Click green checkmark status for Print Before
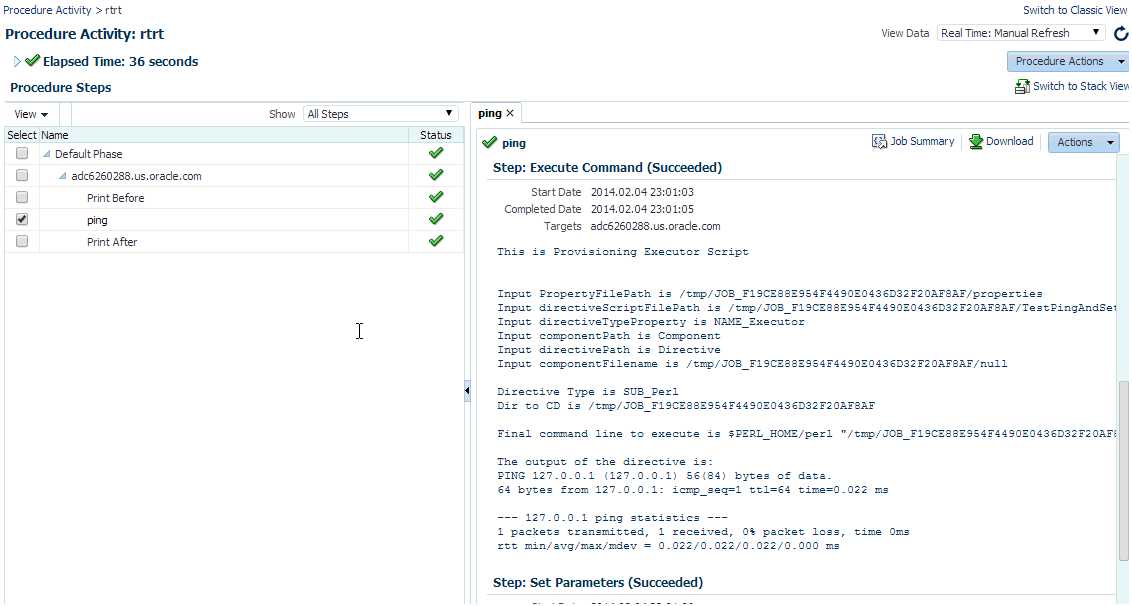The height and width of the screenshot is (606, 1132). coord(436,197)
